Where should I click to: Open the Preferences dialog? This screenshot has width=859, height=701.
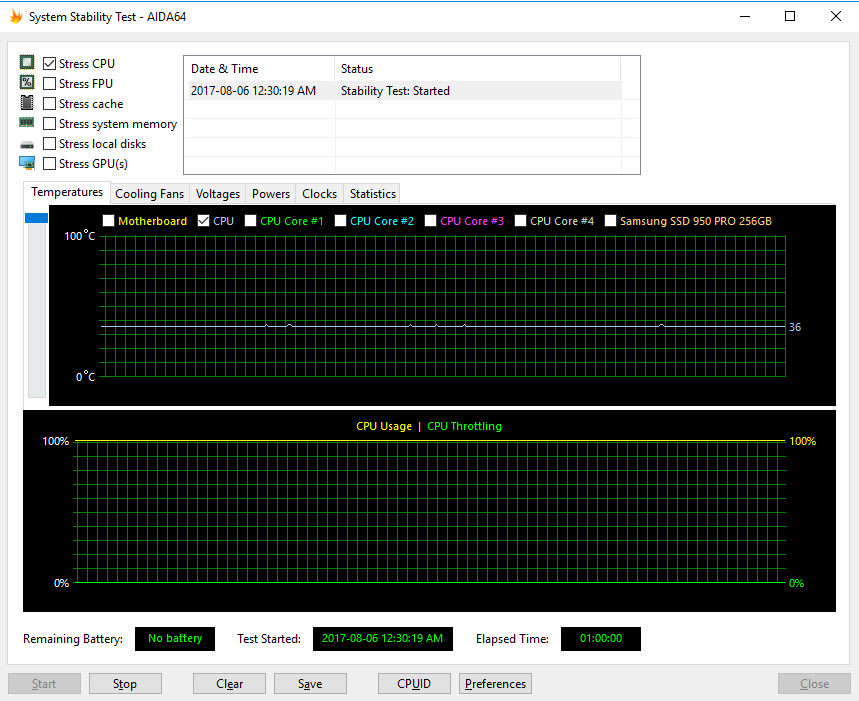[495, 684]
